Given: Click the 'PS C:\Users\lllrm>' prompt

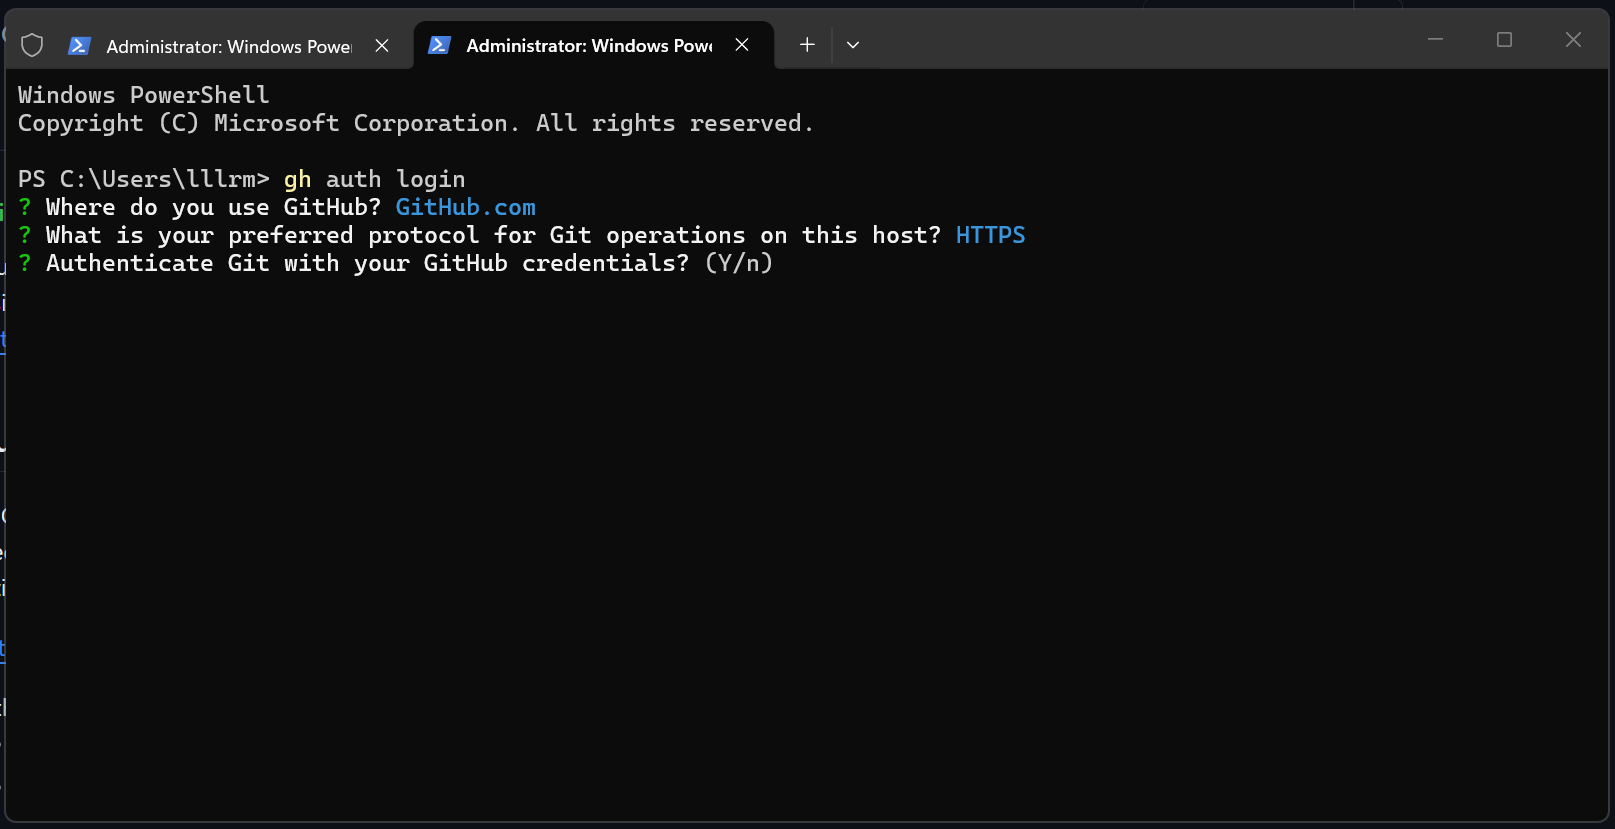Looking at the screenshot, I should [144, 179].
